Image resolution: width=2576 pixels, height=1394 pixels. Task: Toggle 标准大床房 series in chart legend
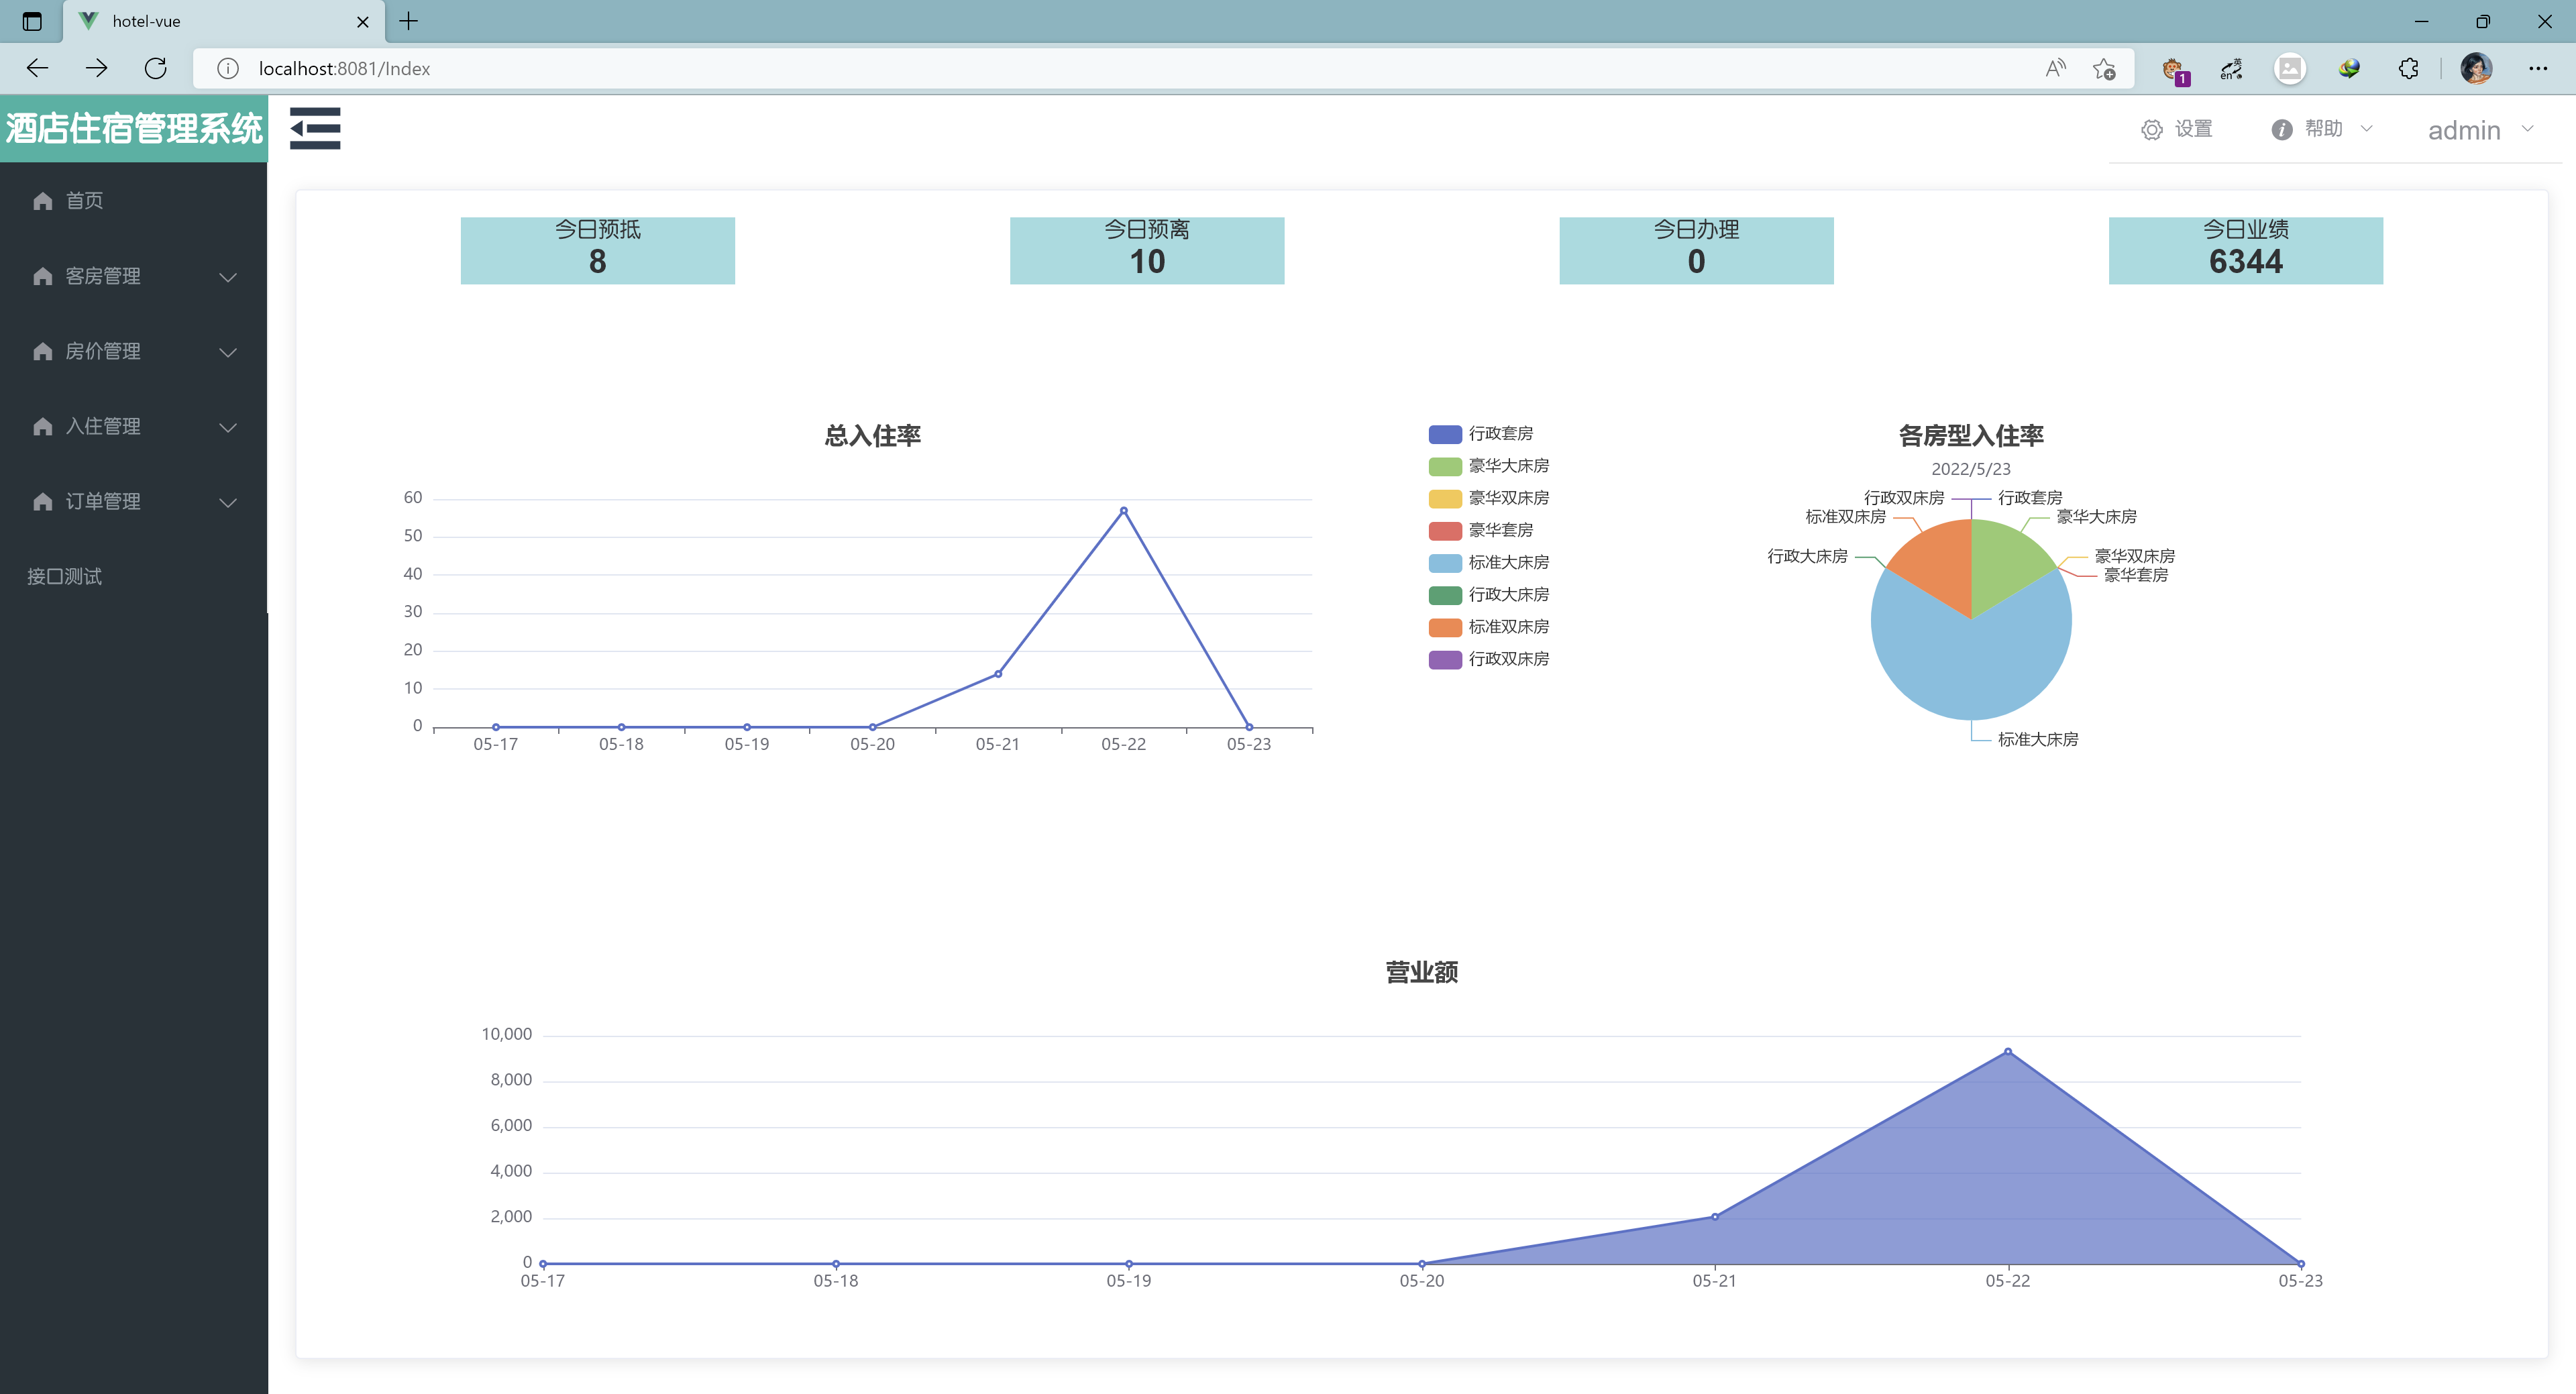(1489, 562)
